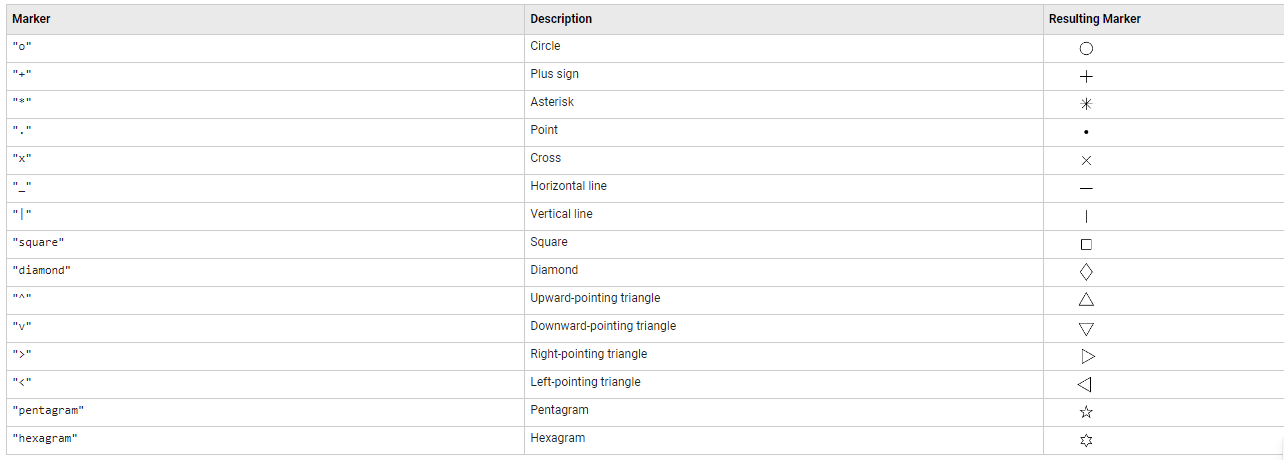This screenshot has width=1284, height=460.
Task: Select the right-pointing triangle marker icon
Action: point(1088,356)
